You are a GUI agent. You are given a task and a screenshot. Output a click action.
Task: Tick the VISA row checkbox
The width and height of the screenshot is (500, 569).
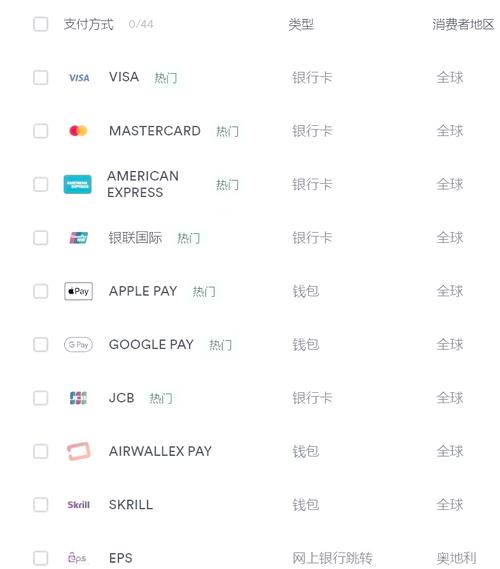coord(41,78)
